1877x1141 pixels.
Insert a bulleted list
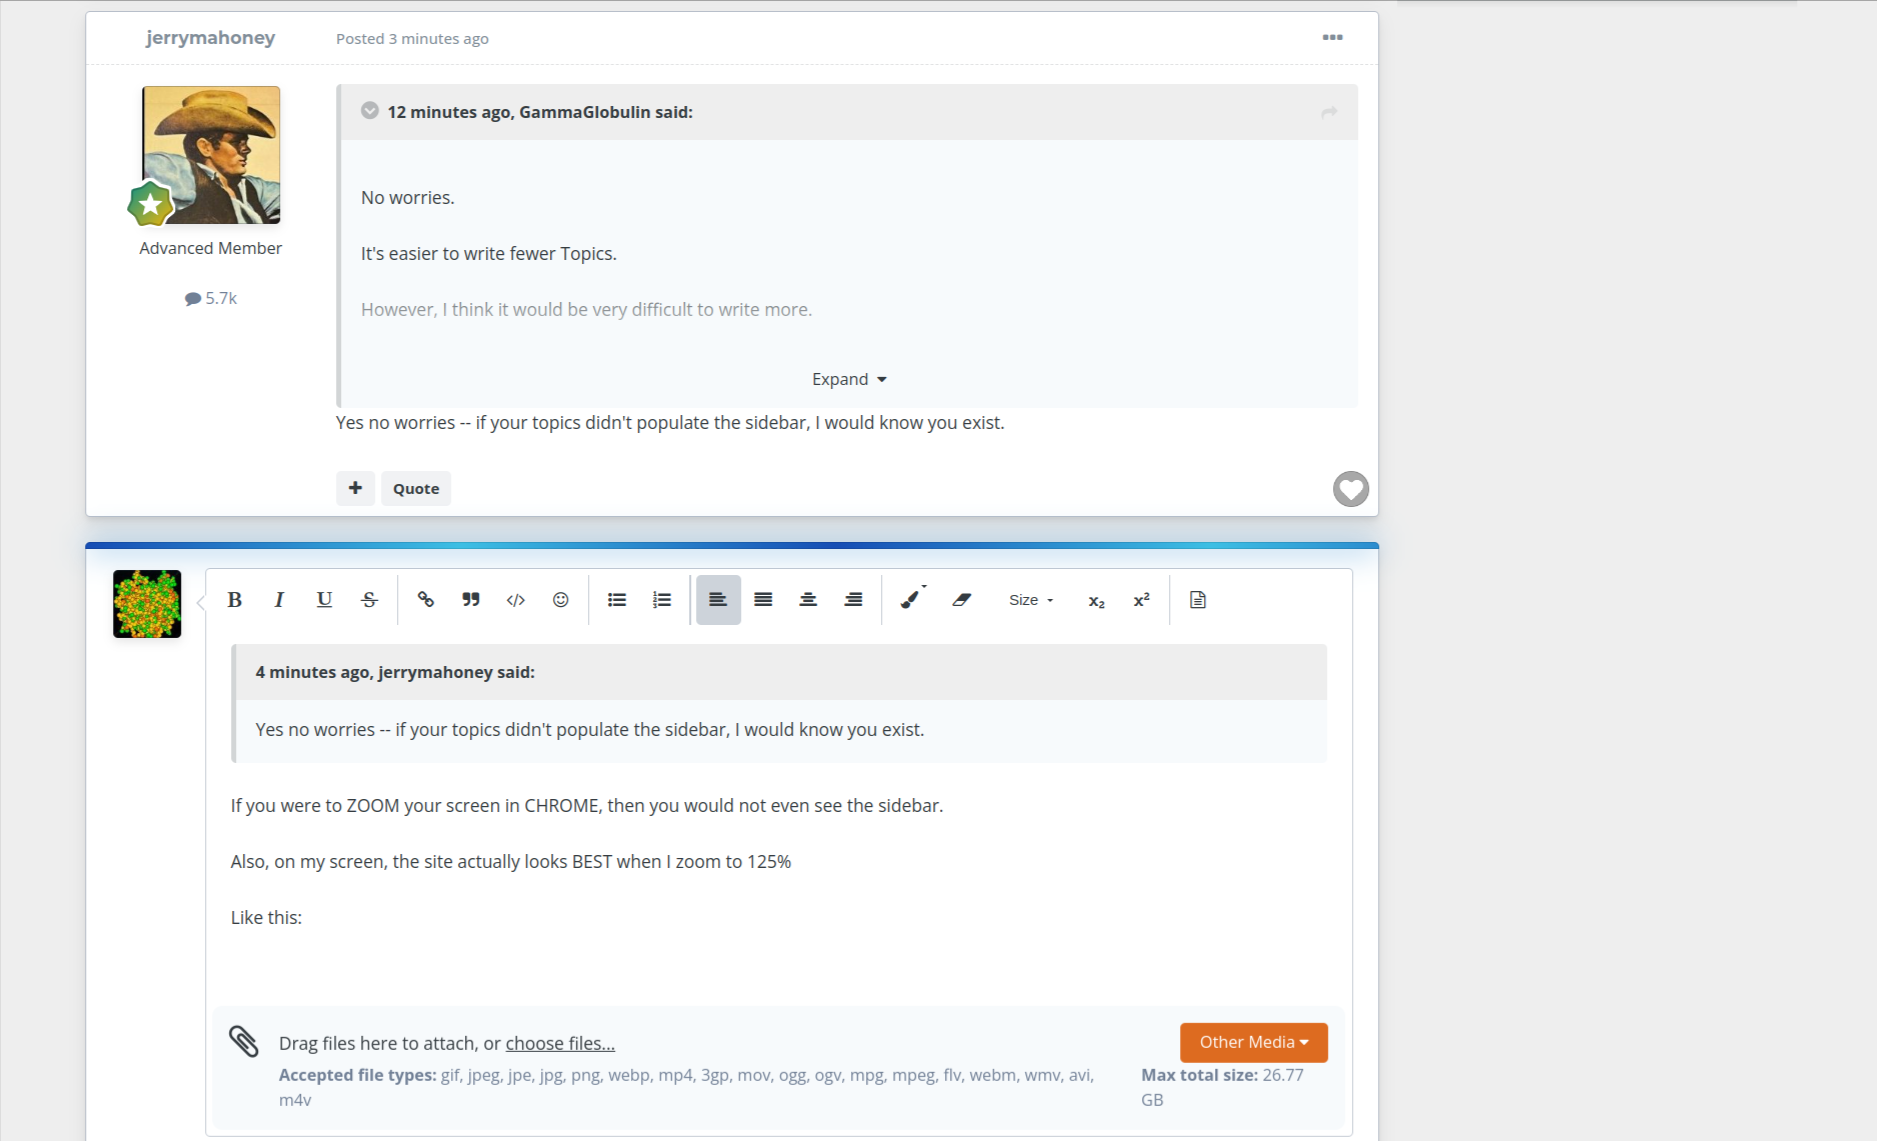pos(617,600)
